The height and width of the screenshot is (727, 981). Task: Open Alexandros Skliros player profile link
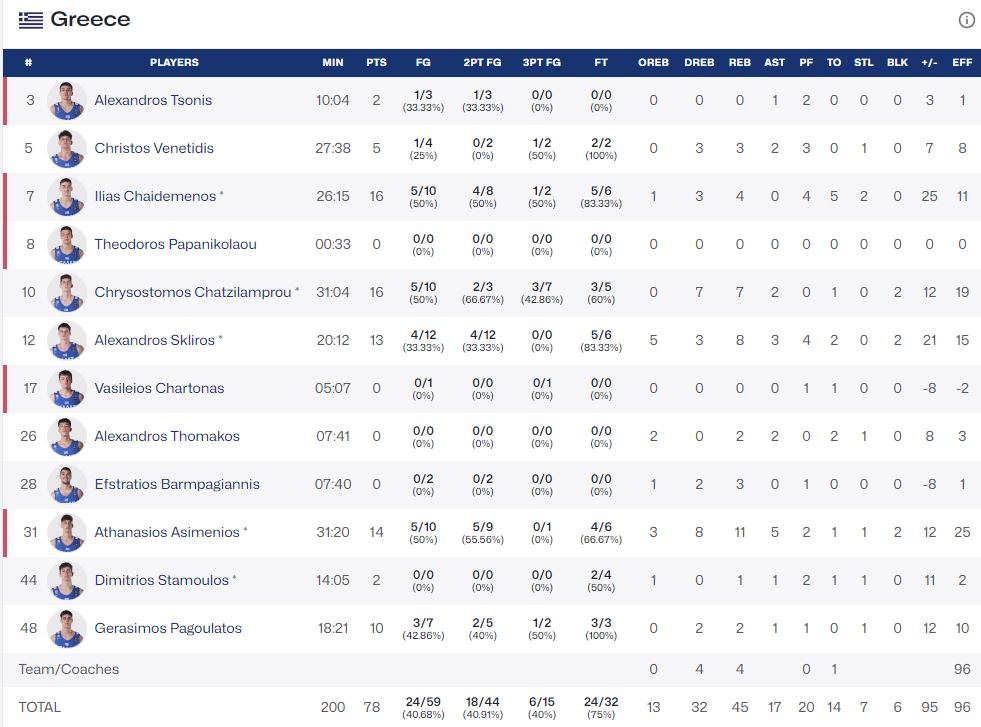pos(154,340)
